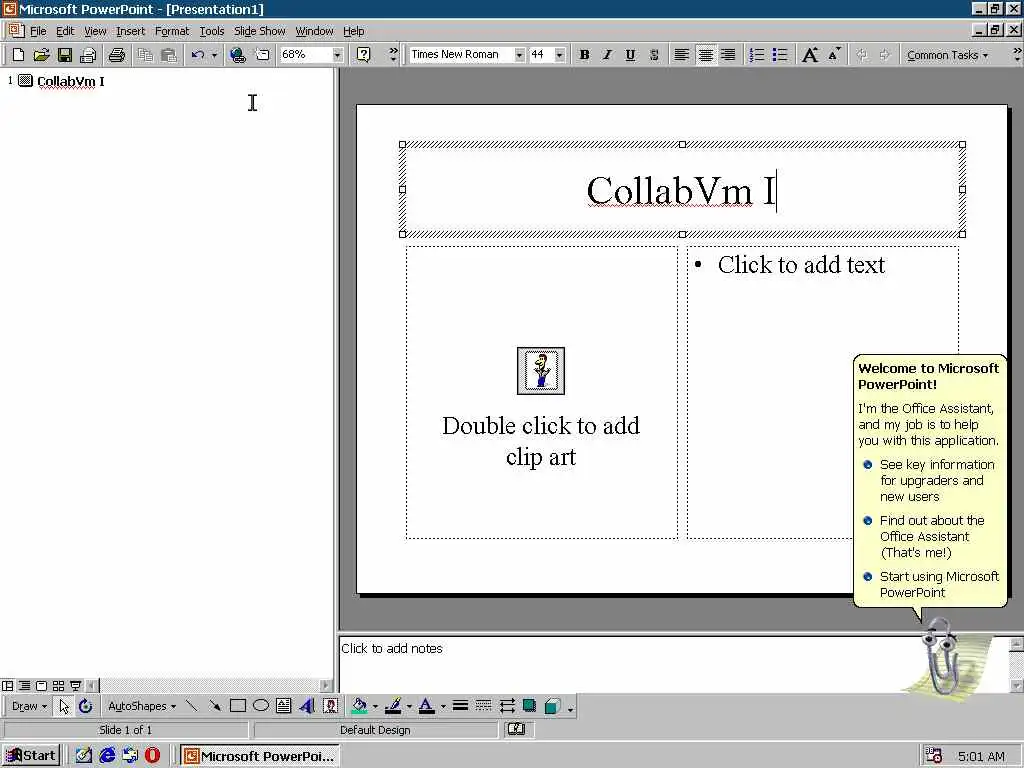1024x768 pixels.
Task: Expand the Font Color dropdown arrow
Action: coord(443,706)
